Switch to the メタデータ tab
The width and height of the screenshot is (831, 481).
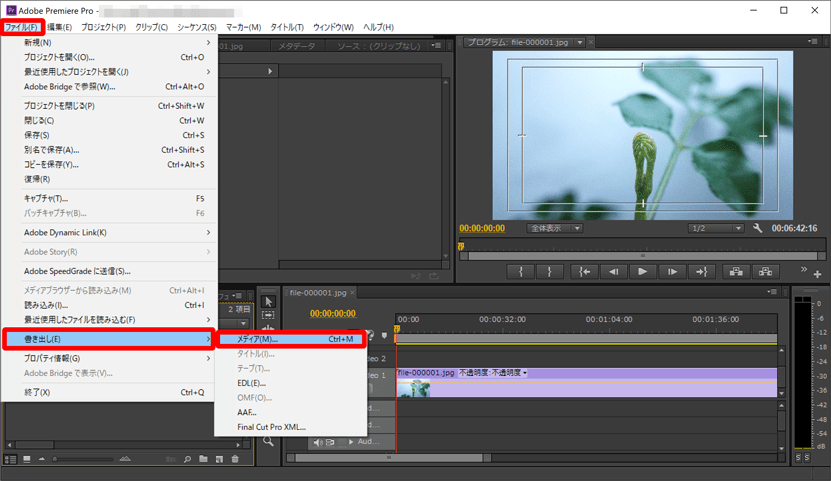pos(297,46)
